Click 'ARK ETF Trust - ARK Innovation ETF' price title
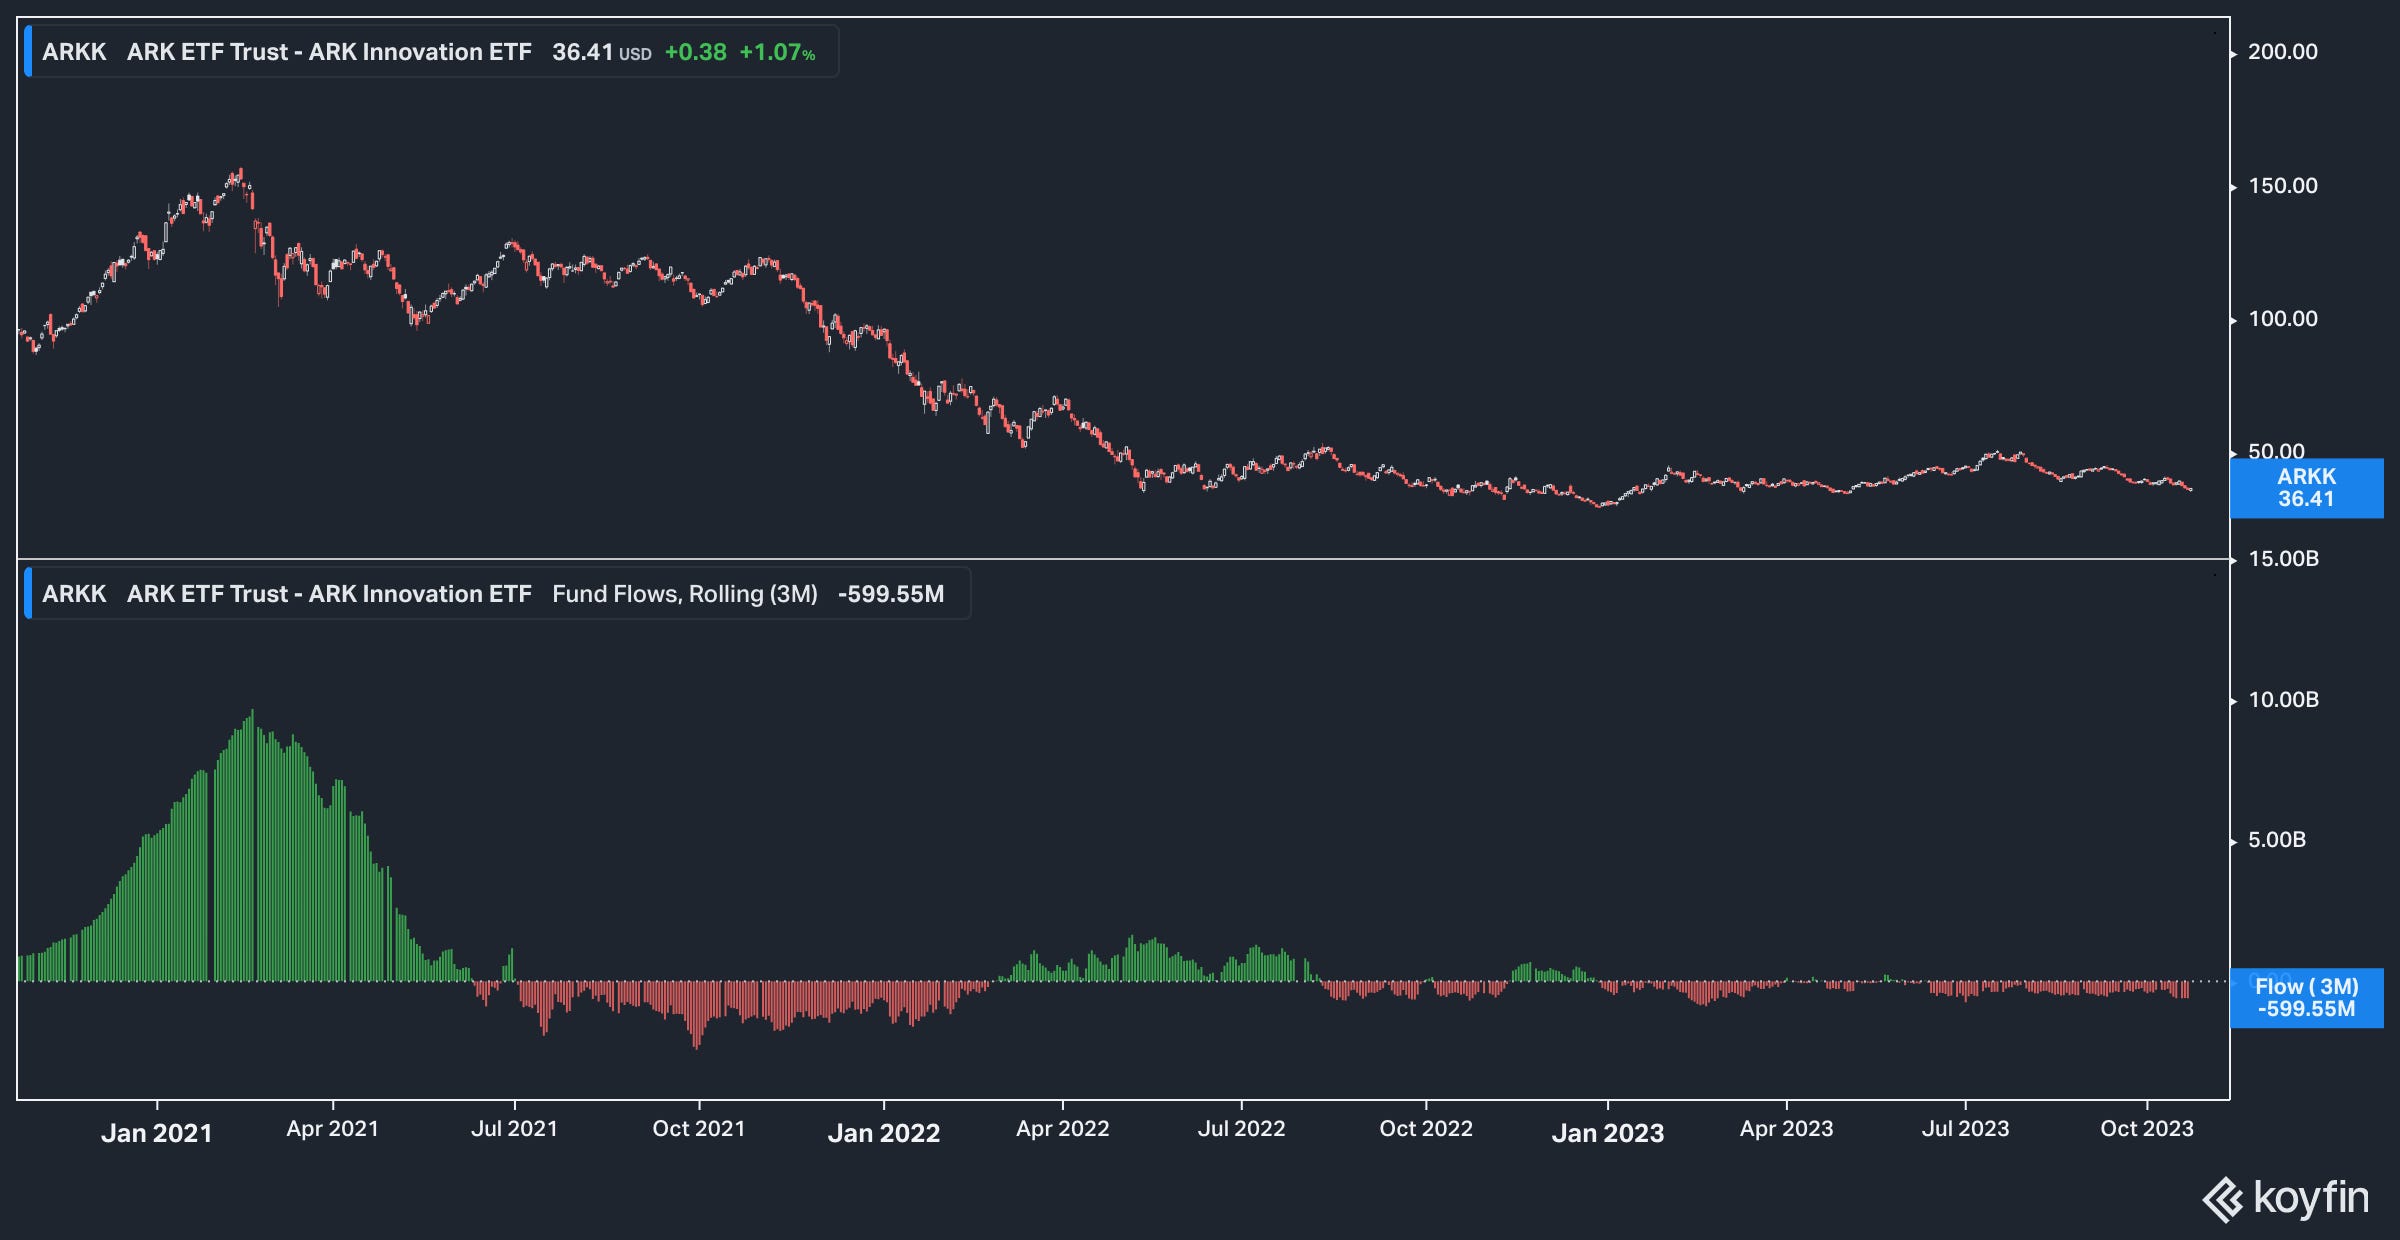The width and height of the screenshot is (2400, 1240). tap(329, 52)
